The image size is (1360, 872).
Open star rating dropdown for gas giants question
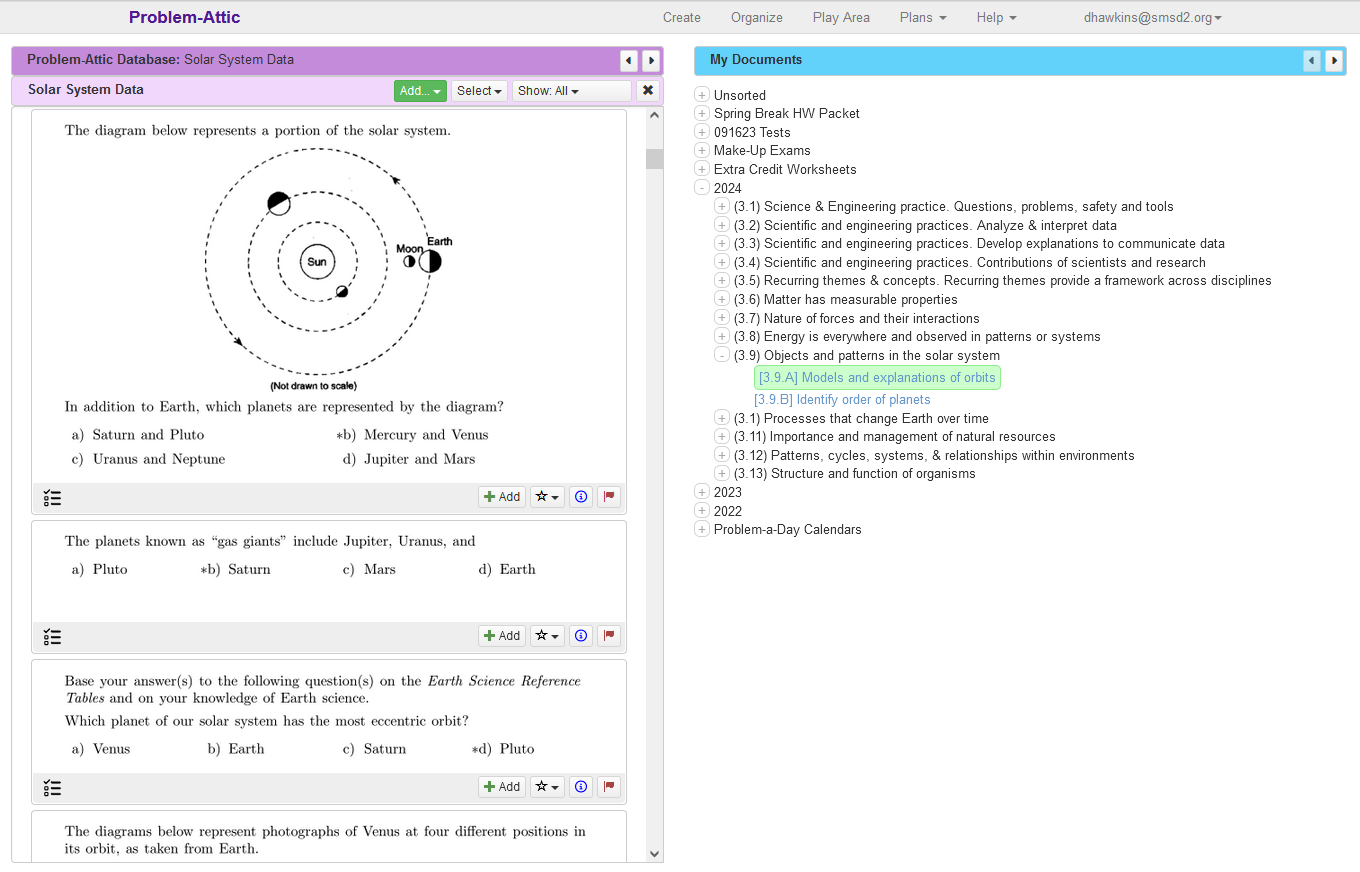point(547,636)
